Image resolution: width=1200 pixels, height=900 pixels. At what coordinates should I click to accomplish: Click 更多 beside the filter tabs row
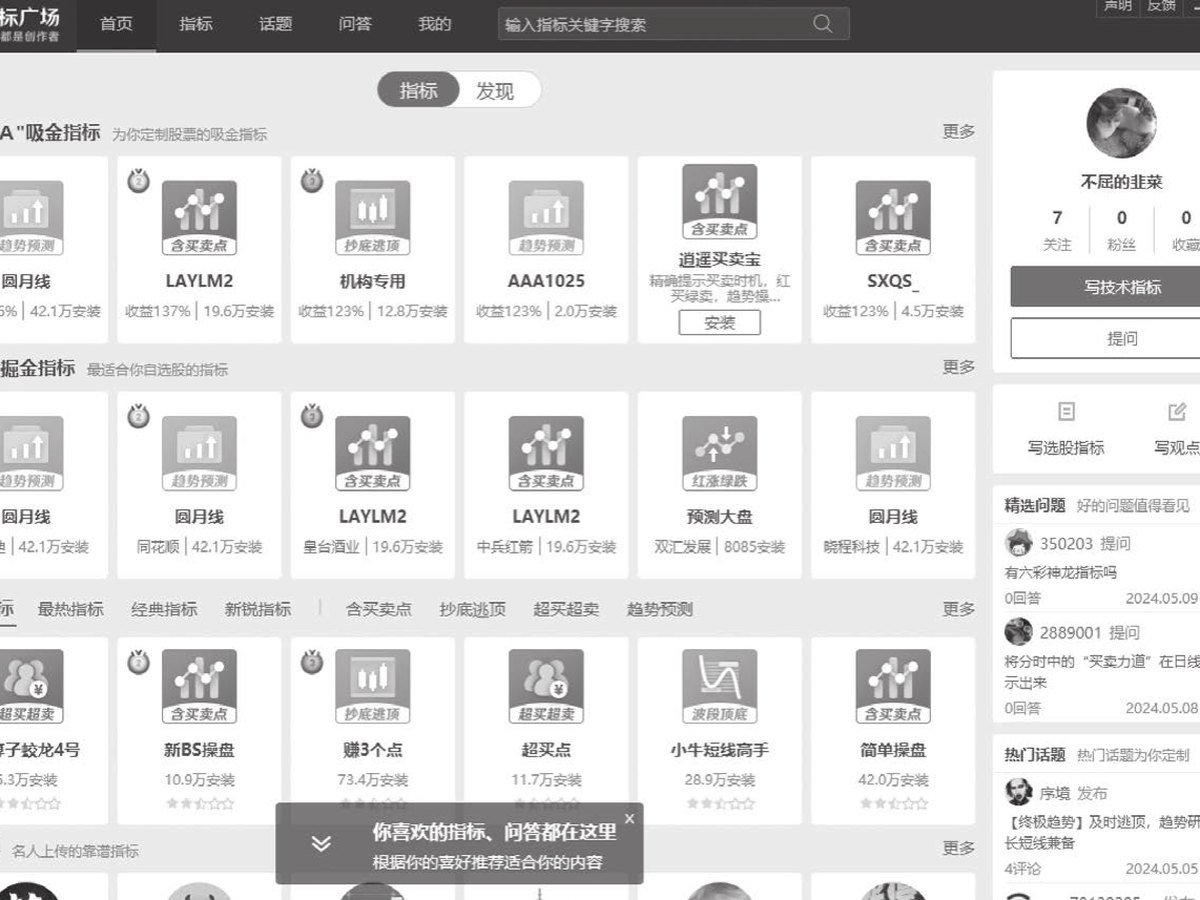(x=958, y=609)
